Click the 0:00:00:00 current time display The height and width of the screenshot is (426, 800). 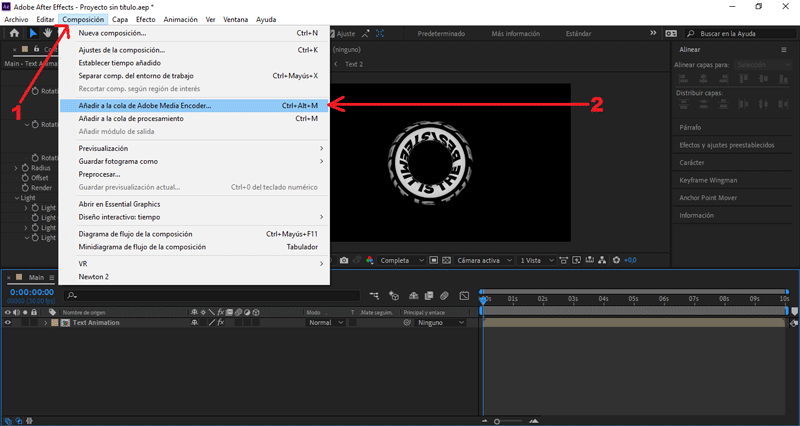32,292
